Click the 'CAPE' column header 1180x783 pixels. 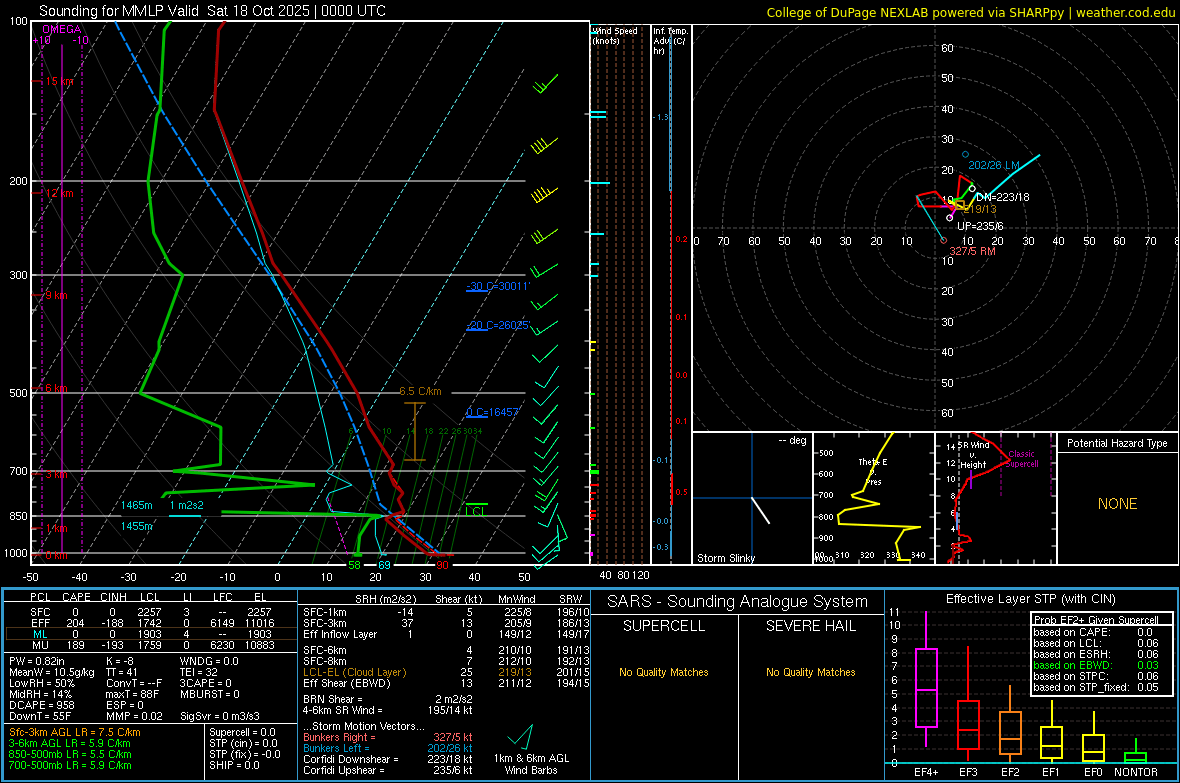click(76, 597)
